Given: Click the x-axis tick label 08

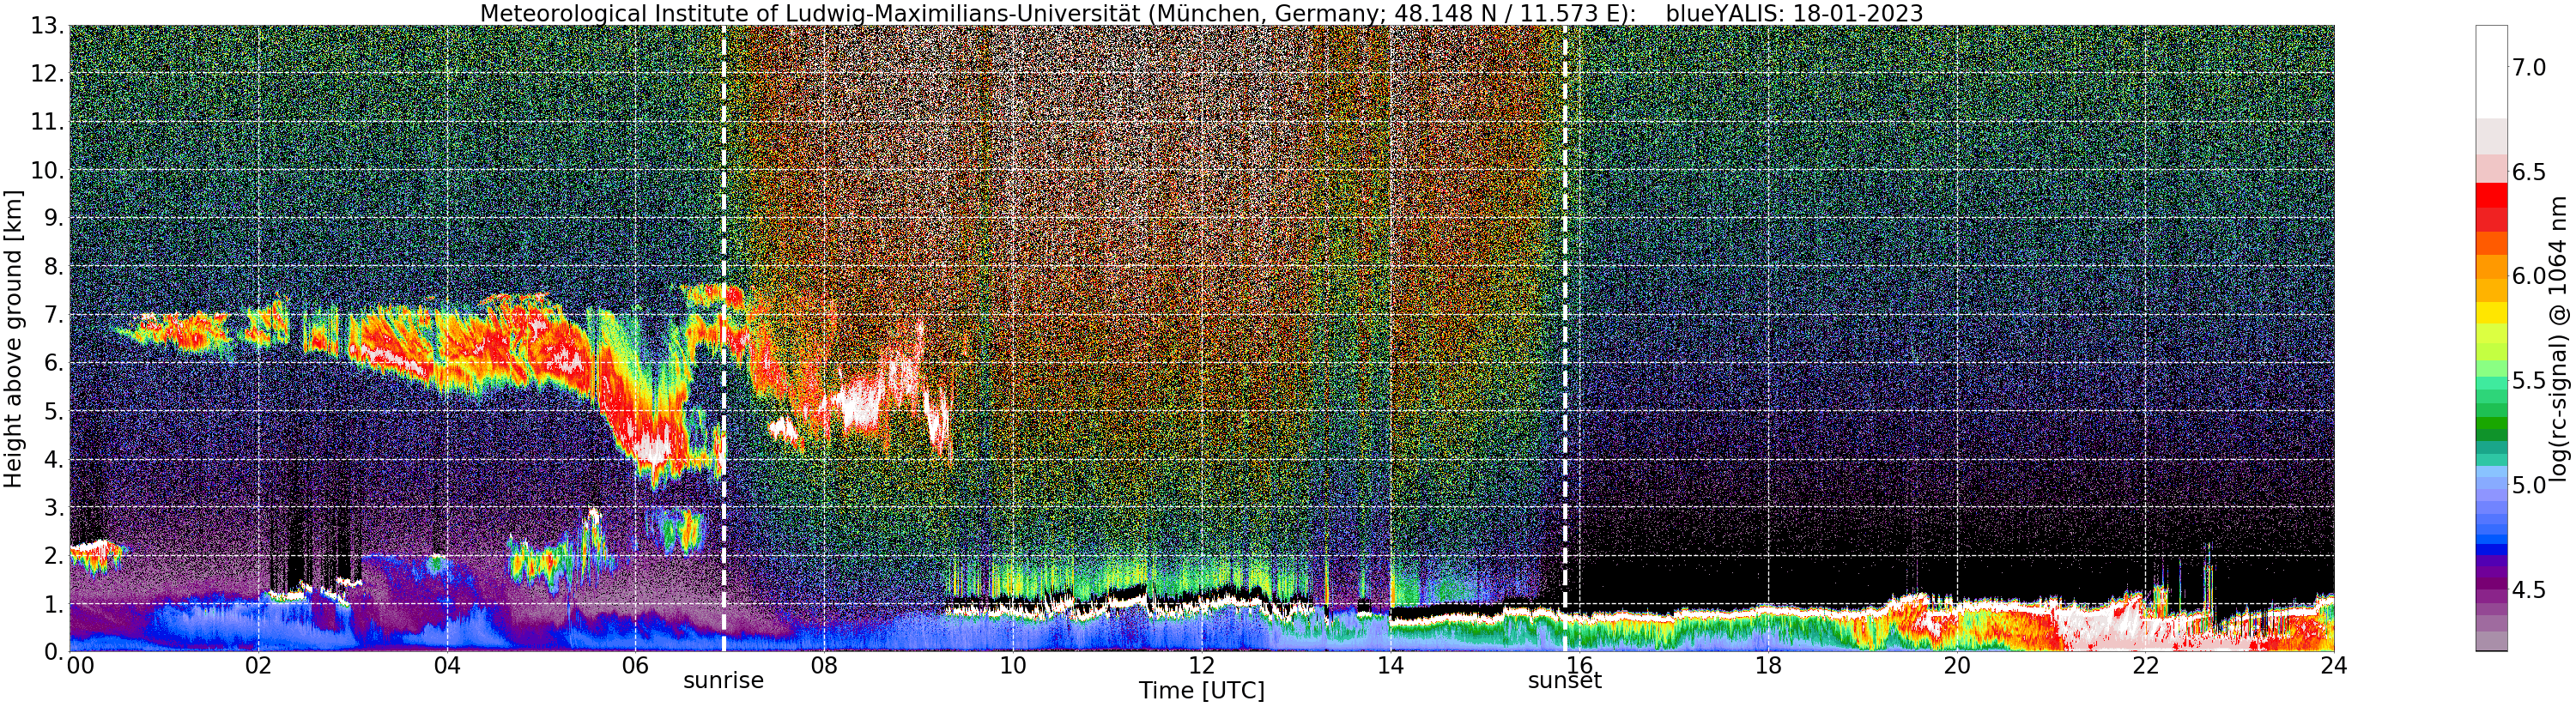Looking at the screenshot, I should (x=824, y=666).
